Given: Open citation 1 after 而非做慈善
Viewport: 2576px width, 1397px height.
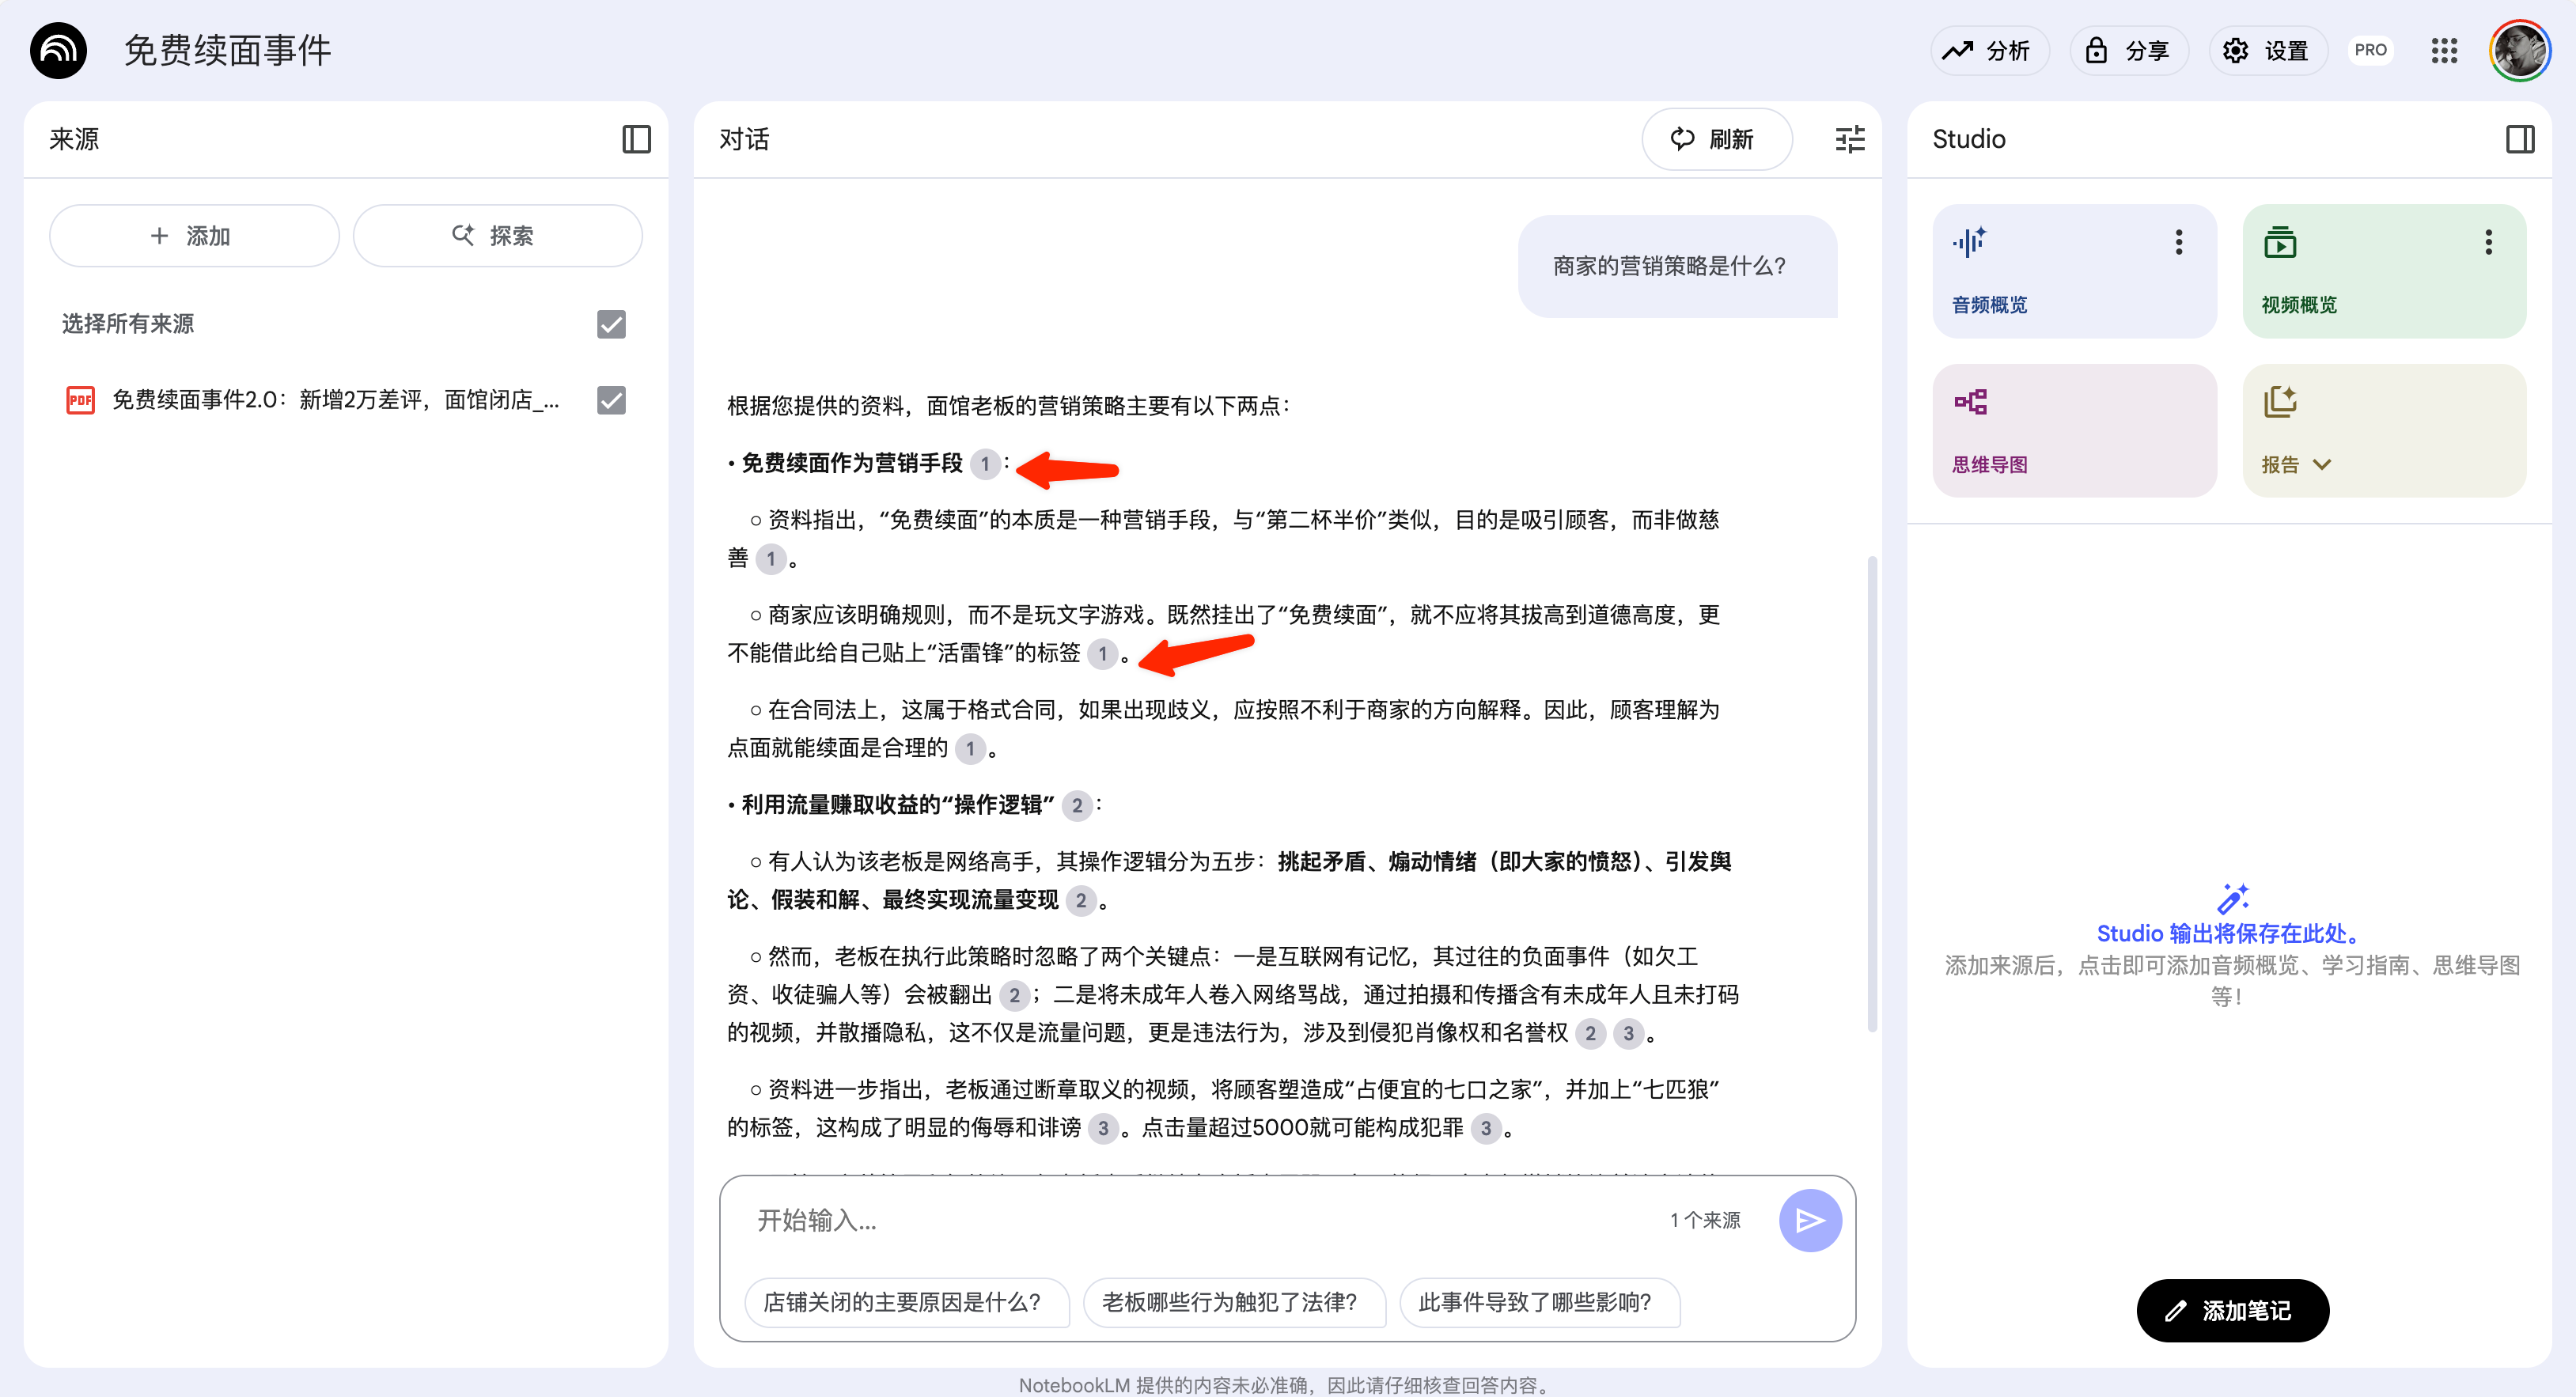Looking at the screenshot, I should (x=771, y=559).
